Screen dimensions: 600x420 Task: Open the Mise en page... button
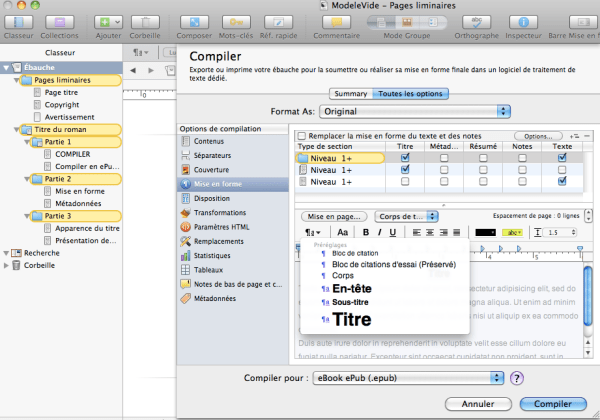pyautogui.click(x=334, y=217)
